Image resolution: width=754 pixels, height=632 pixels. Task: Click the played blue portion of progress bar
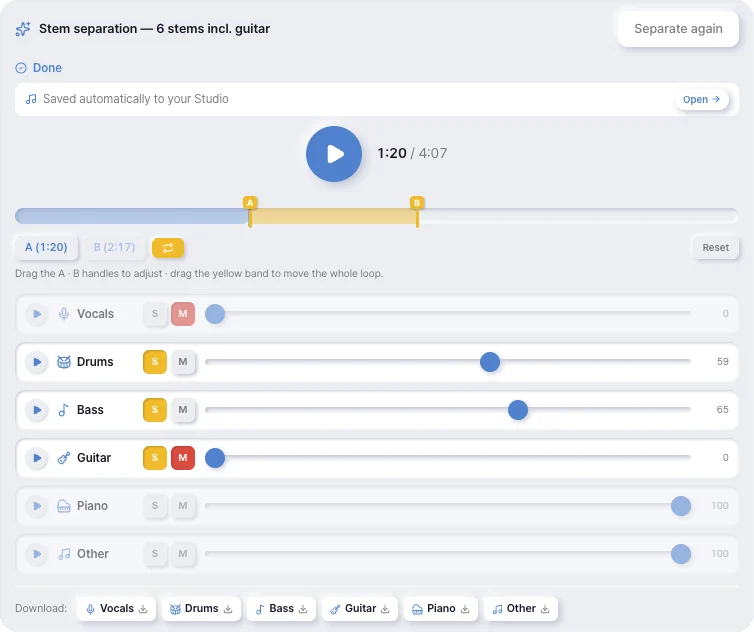click(132, 216)
